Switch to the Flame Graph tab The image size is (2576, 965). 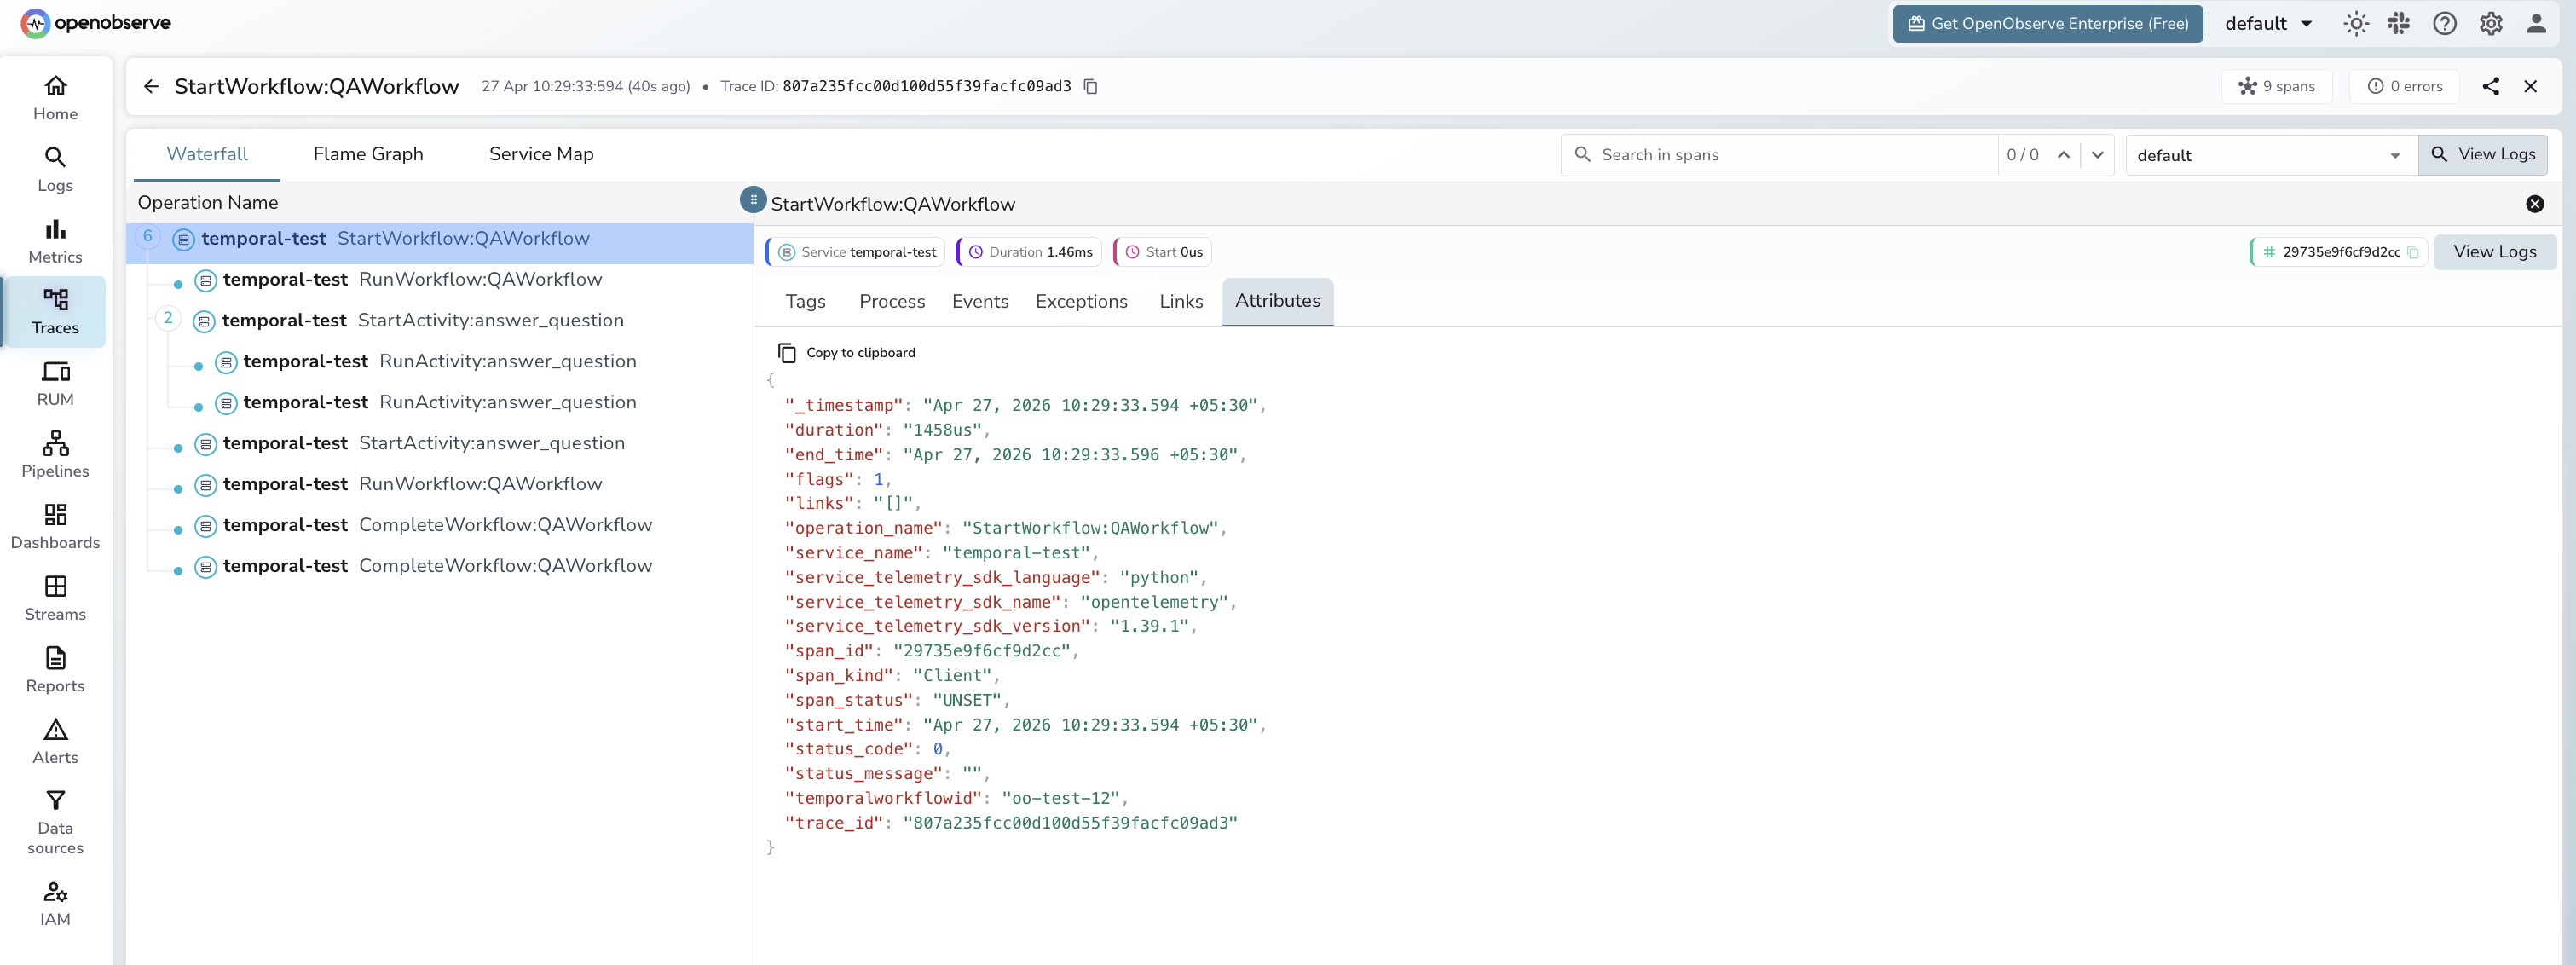click(x=367, y=154)
